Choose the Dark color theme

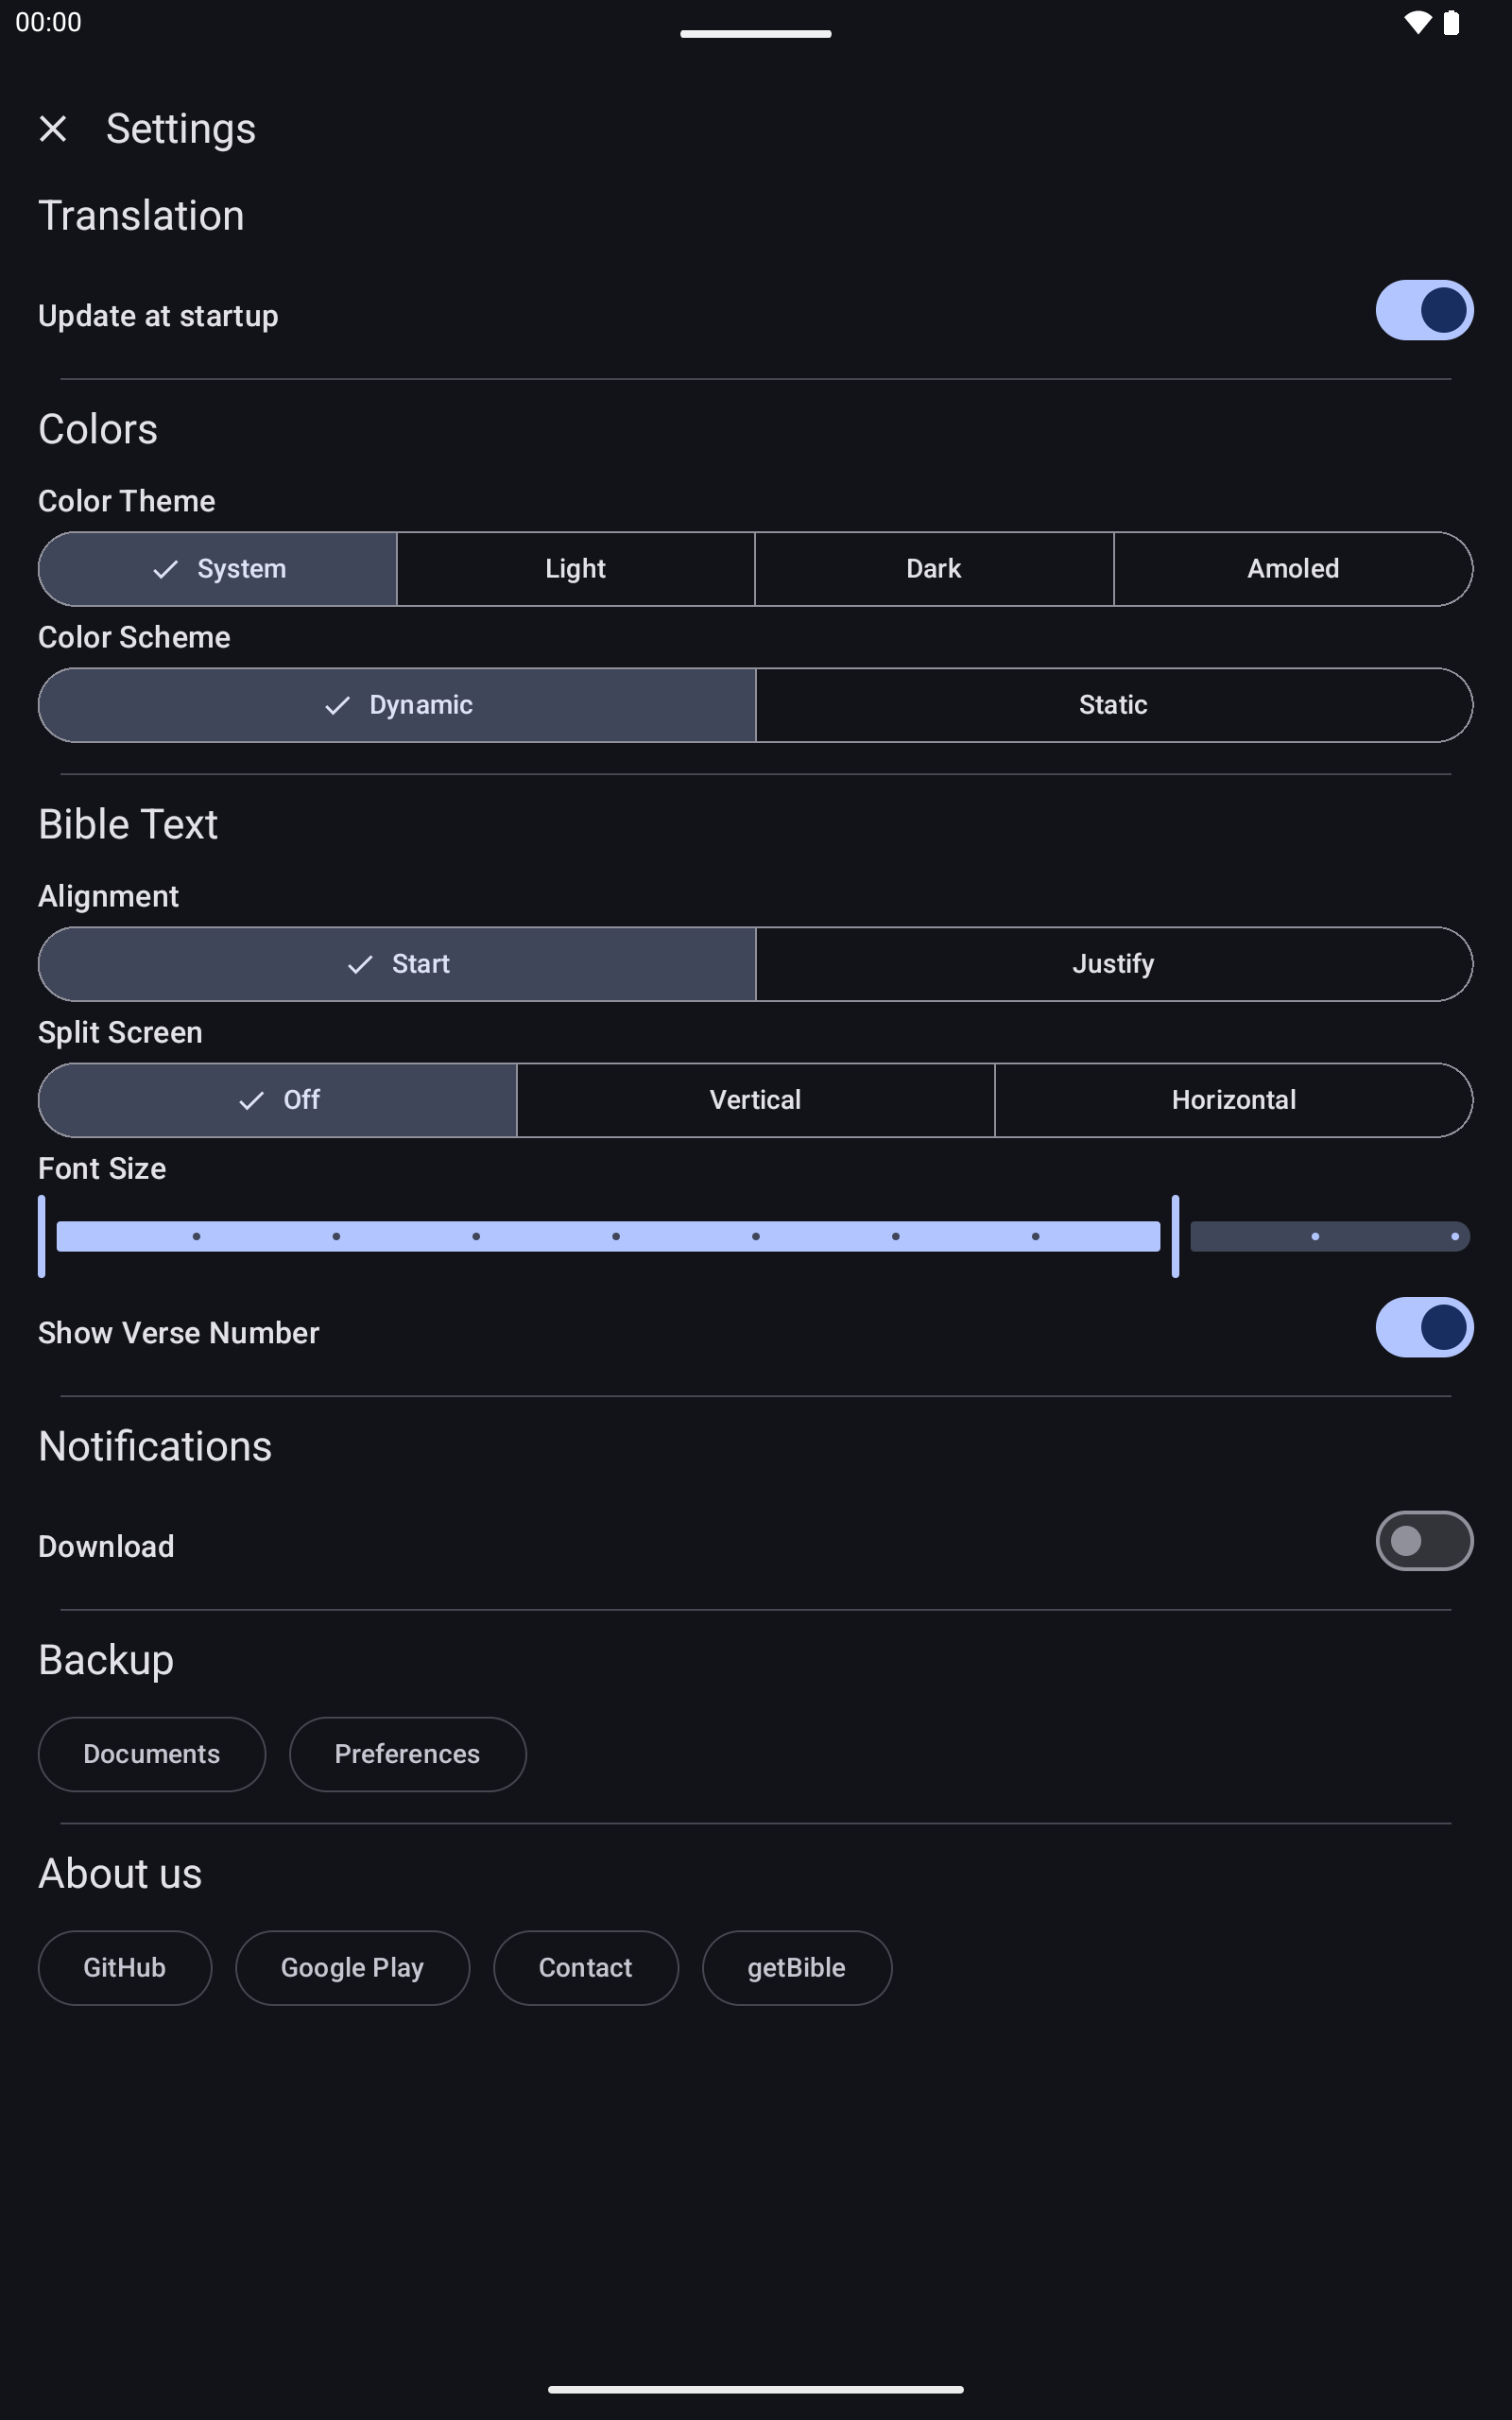(x=933, y=569)
